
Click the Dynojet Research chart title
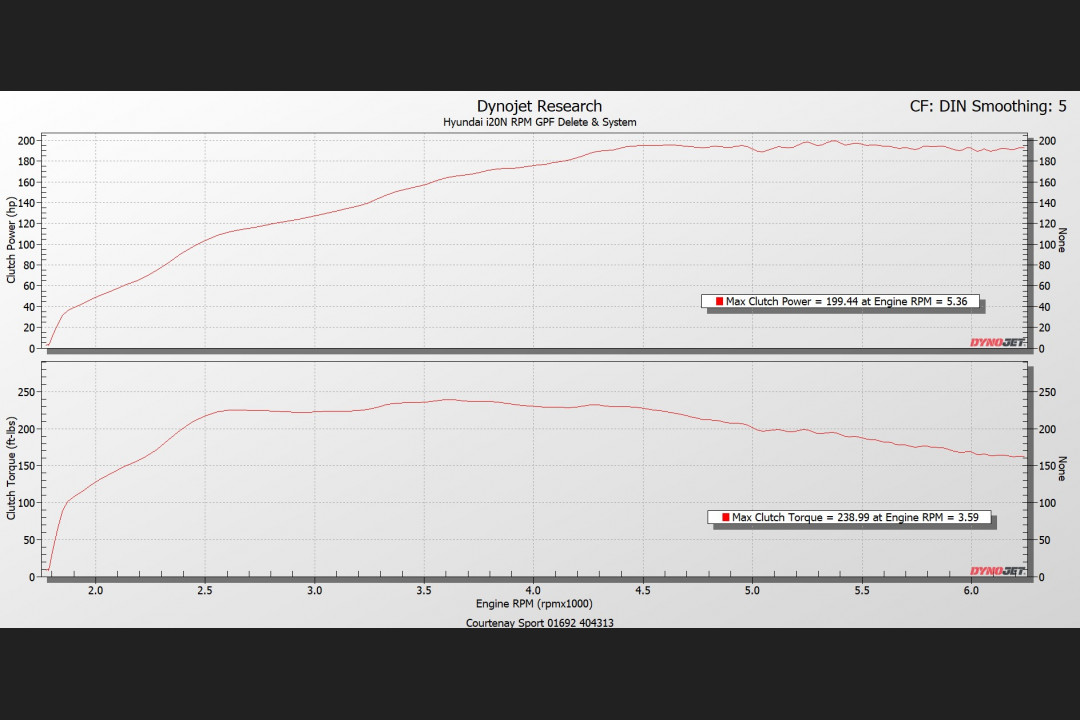539,106
